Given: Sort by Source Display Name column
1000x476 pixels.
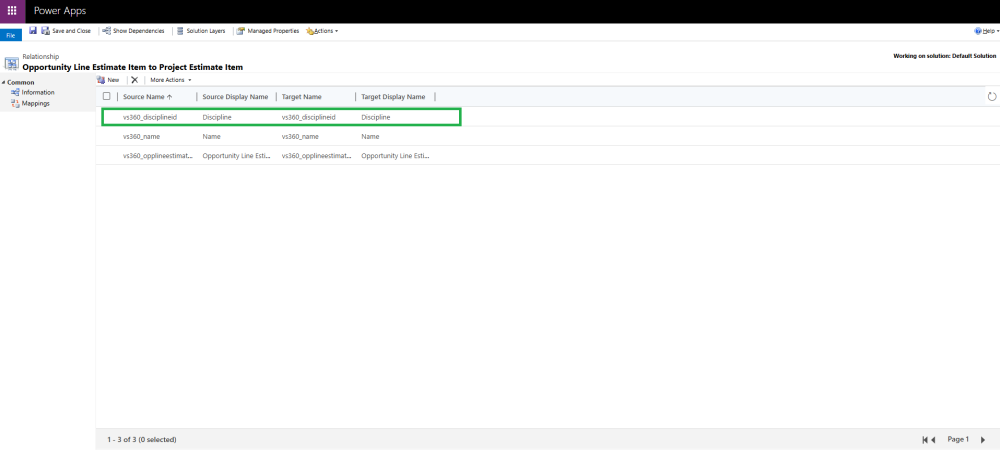Looking at the screenshot, I should (x=236, y=96).
